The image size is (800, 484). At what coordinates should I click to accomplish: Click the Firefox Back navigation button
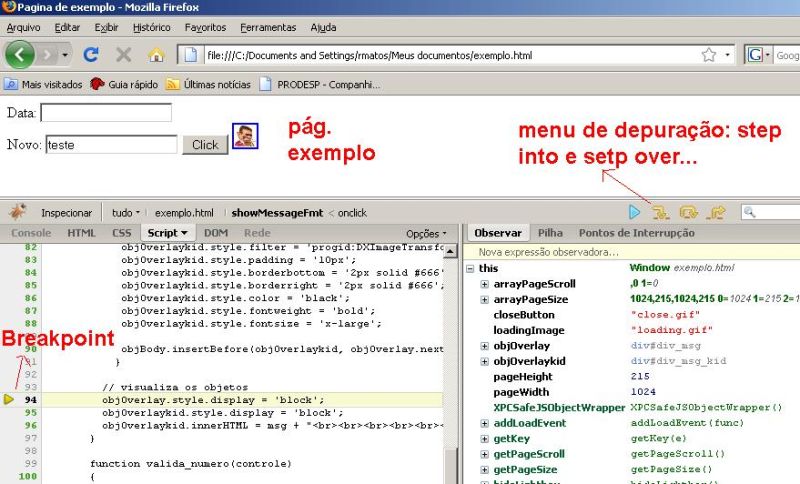pyautogui.click(x=19, y=55)
